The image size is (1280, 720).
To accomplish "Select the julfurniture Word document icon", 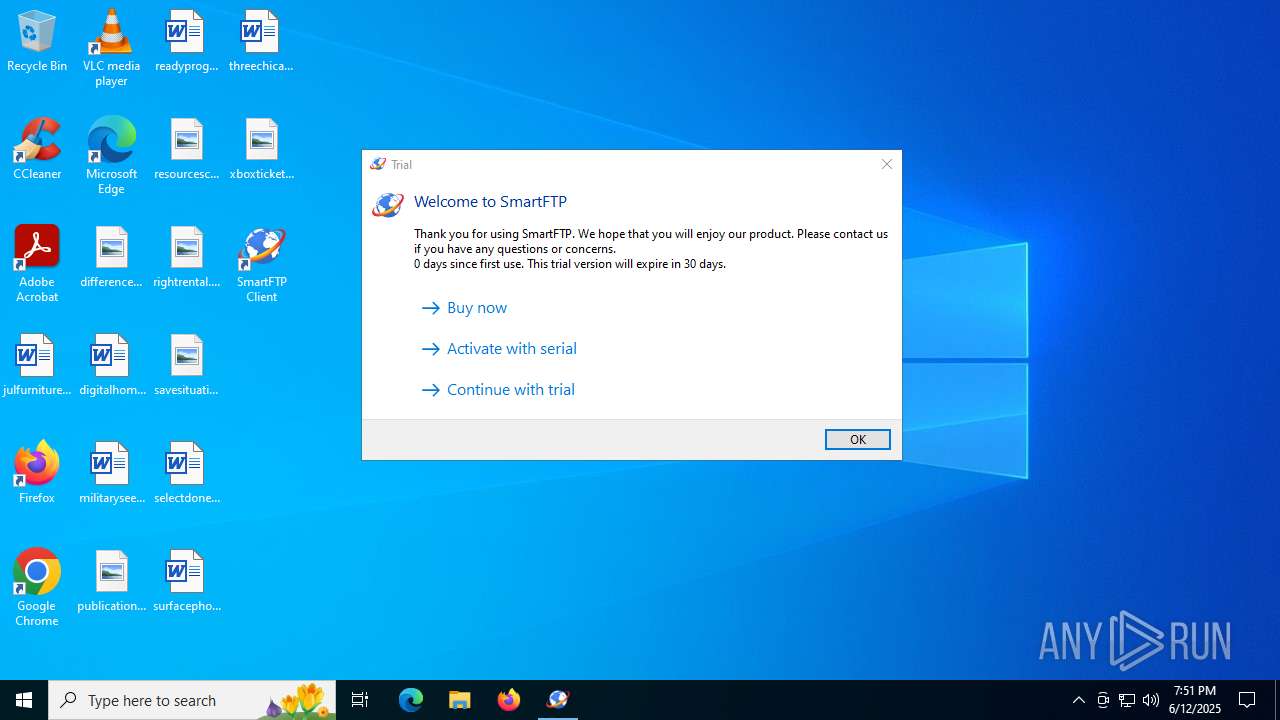I will point(37,366).
